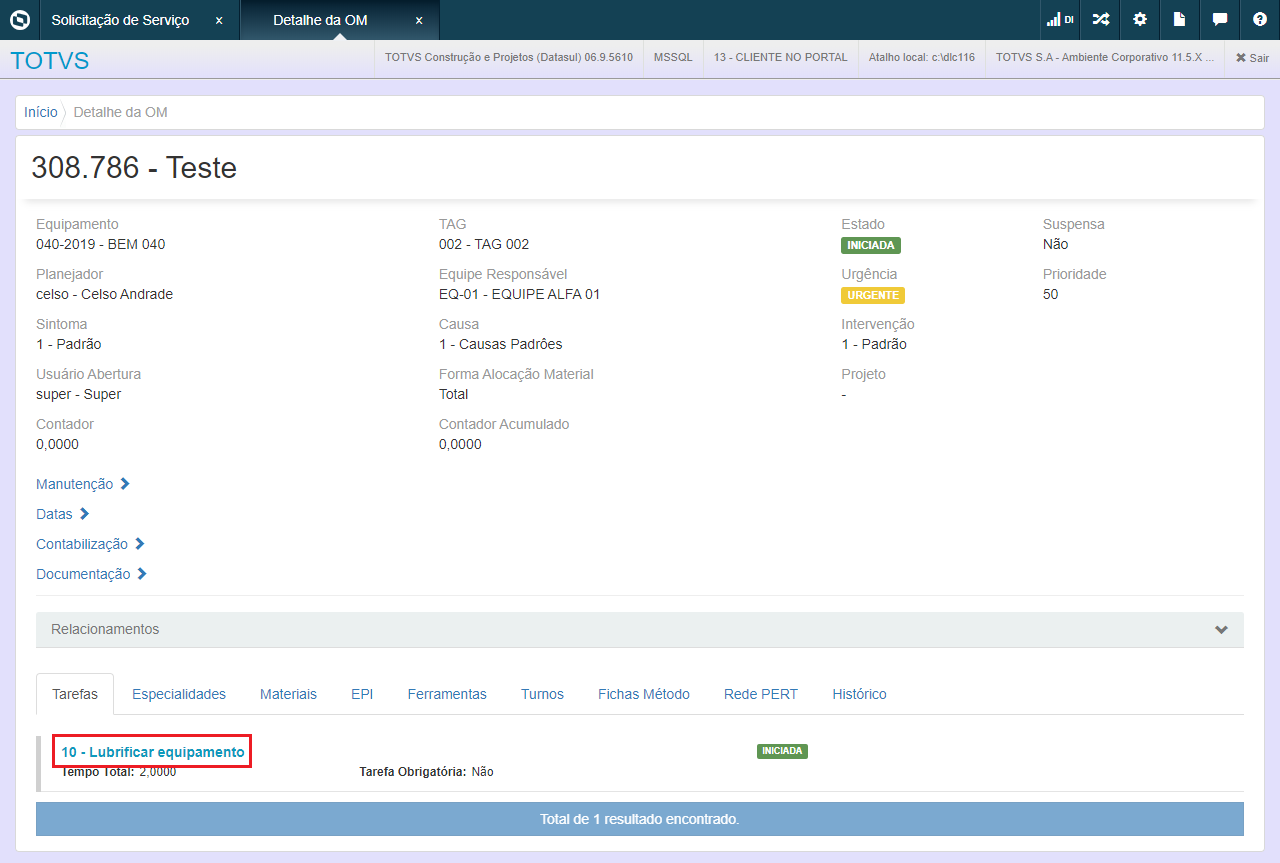Expand Relacionamentos panel chevron
This screenshot has width=1280, height=863.
pos(1221,629)
